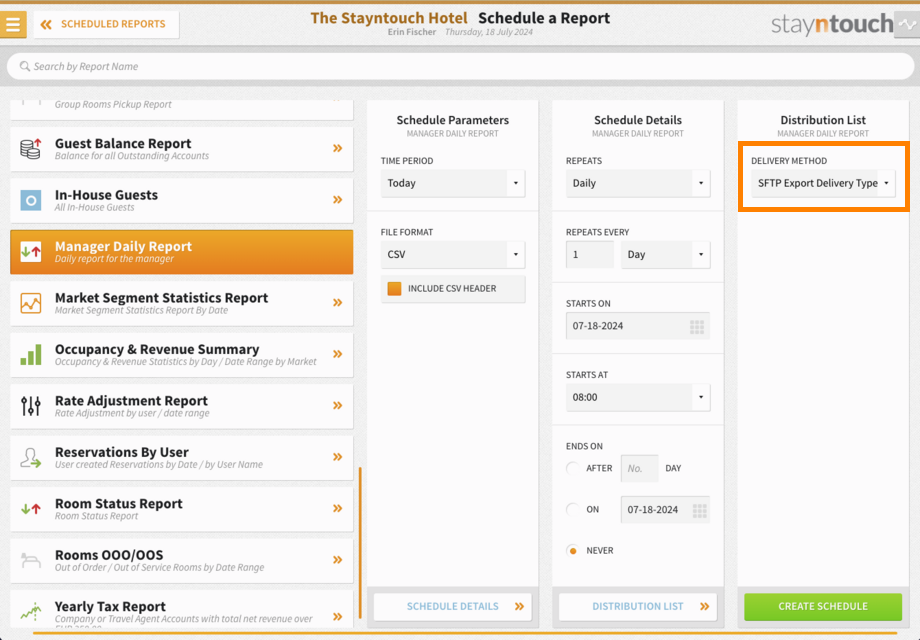Click the Distribution List button
Image resolution: width=920 pixels, height=640 pixels.
(638, 607)
